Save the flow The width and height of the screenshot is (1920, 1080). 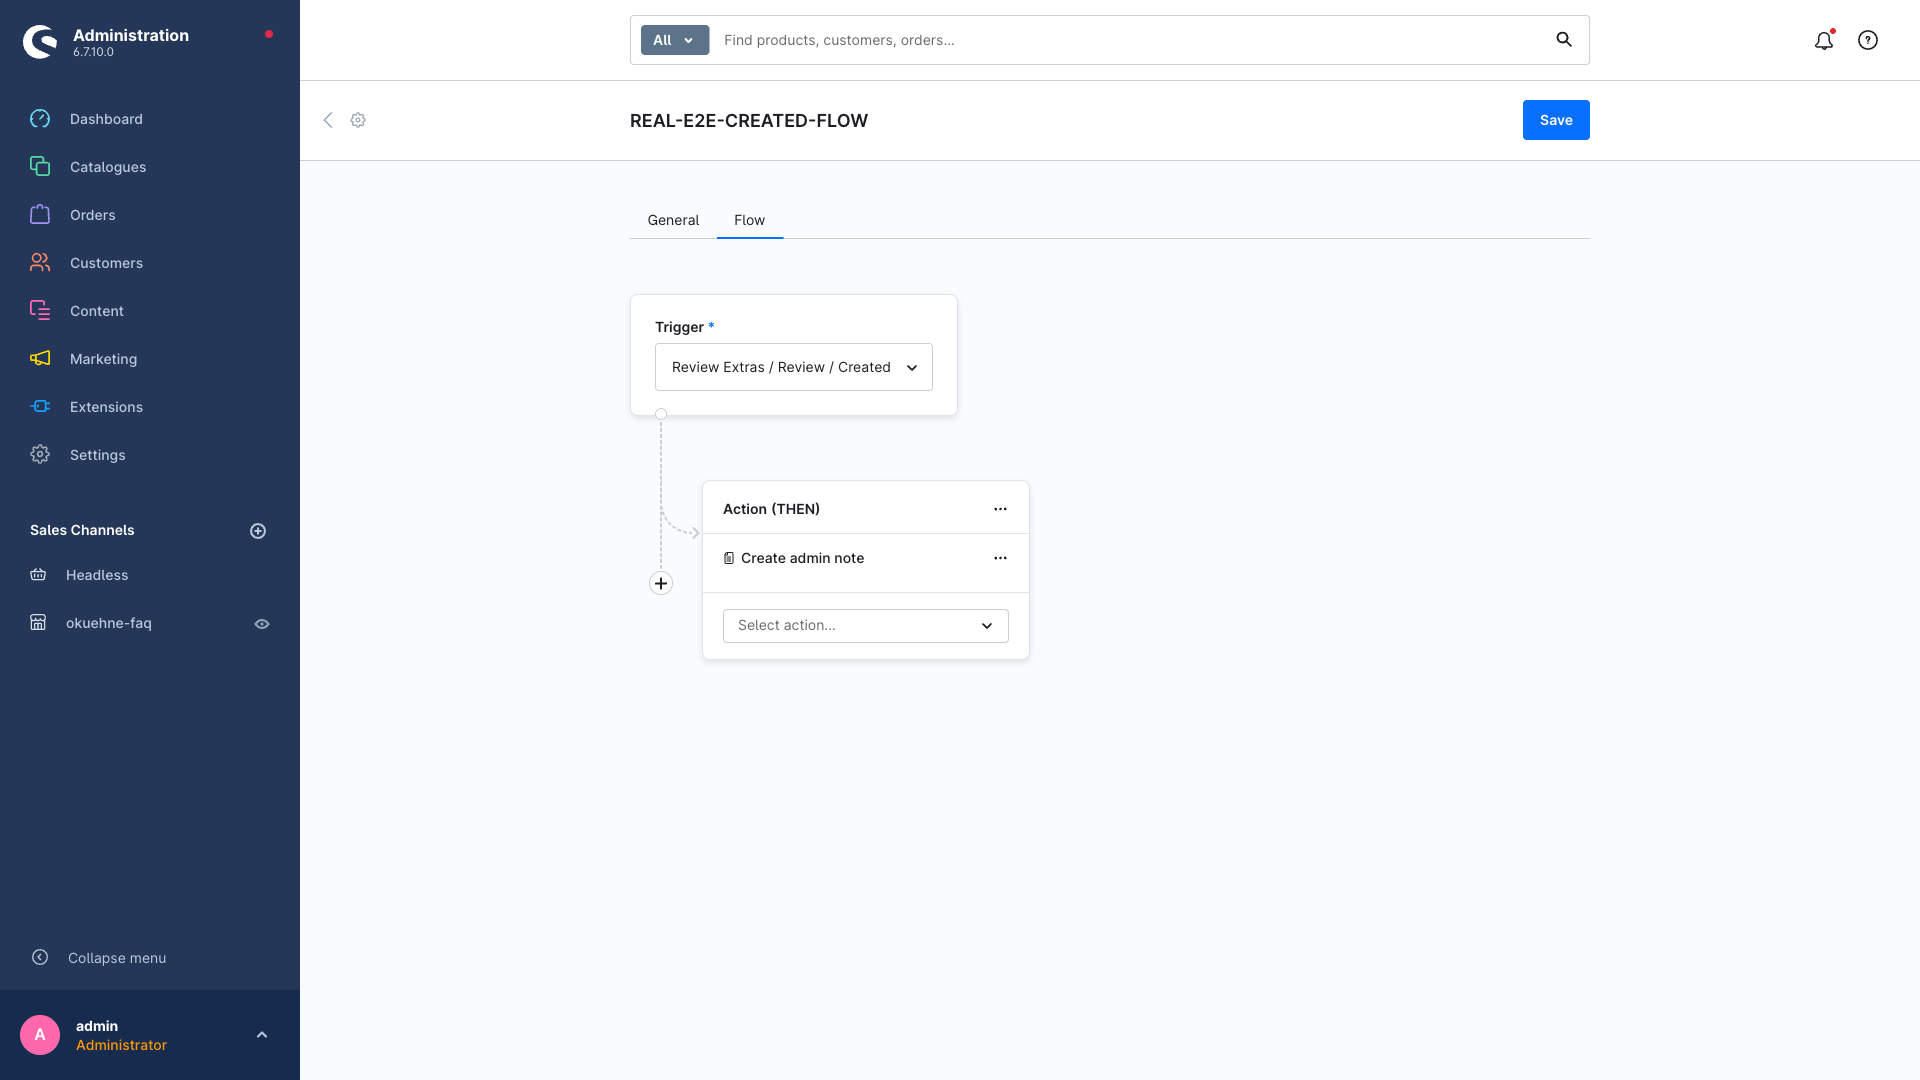pos(1556,120)
